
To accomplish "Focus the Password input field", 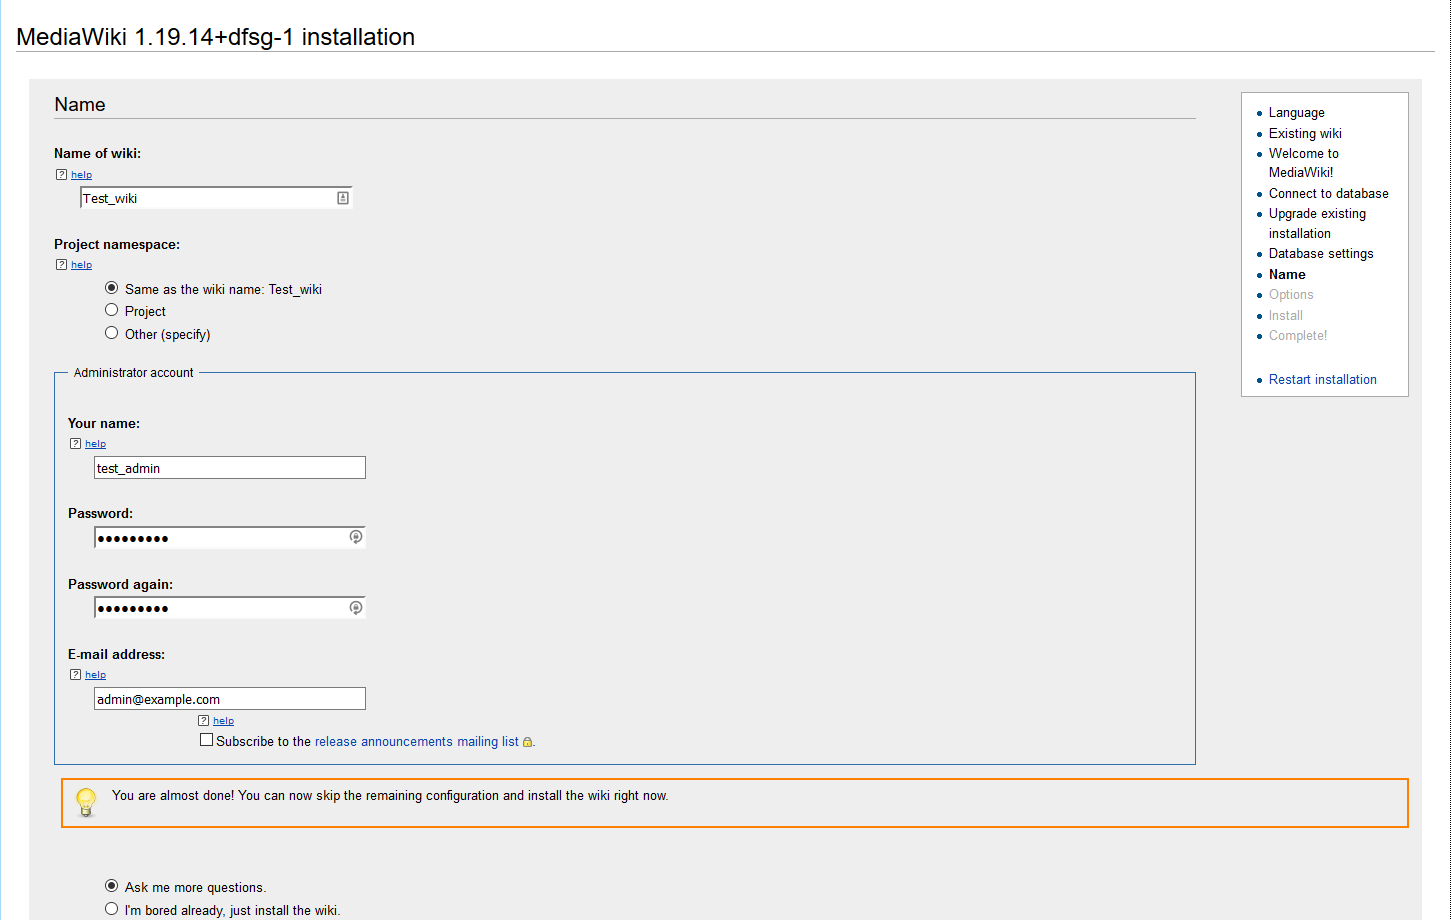I will (230, 538).
